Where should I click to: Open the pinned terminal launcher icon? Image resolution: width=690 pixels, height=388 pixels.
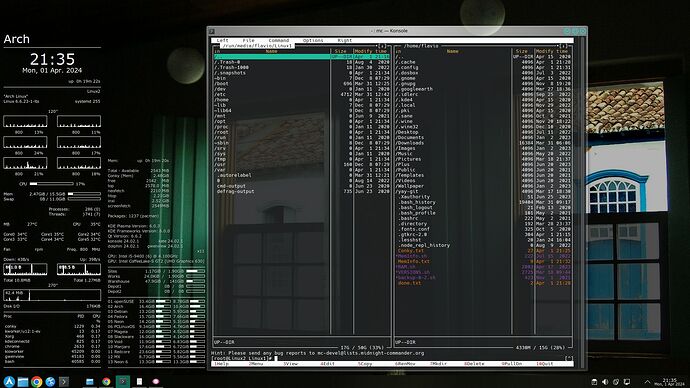pos(64,381)
